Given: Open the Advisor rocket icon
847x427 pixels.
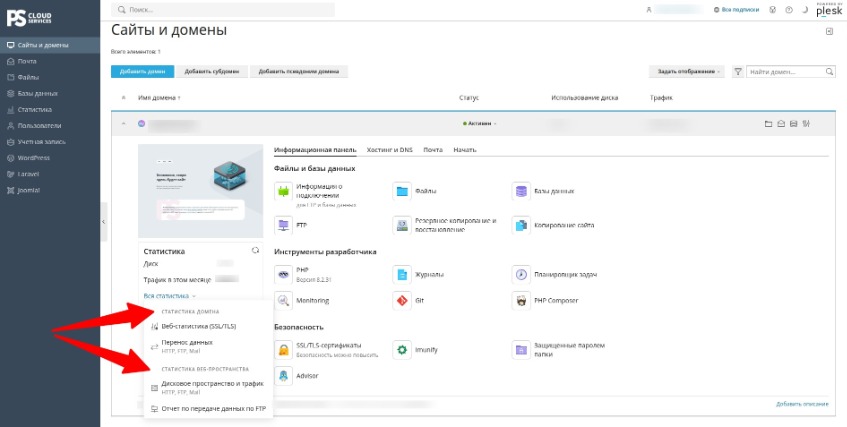Looking at the screenshot, I should tap(283, 376).
